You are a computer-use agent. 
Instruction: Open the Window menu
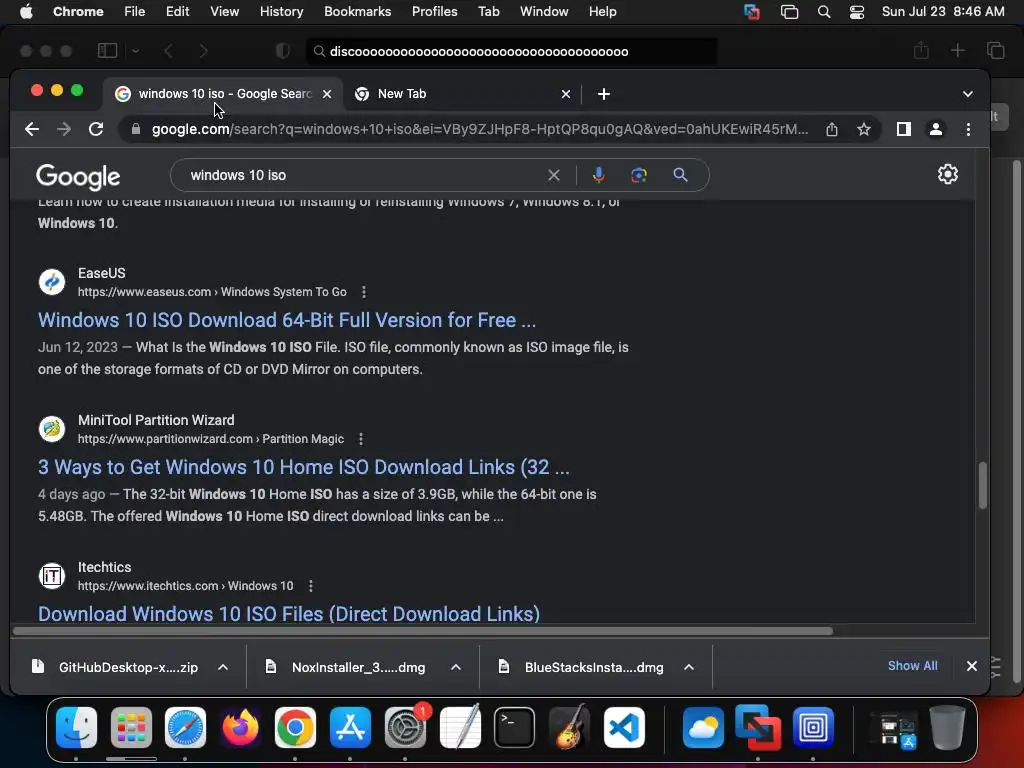point(544,12)
